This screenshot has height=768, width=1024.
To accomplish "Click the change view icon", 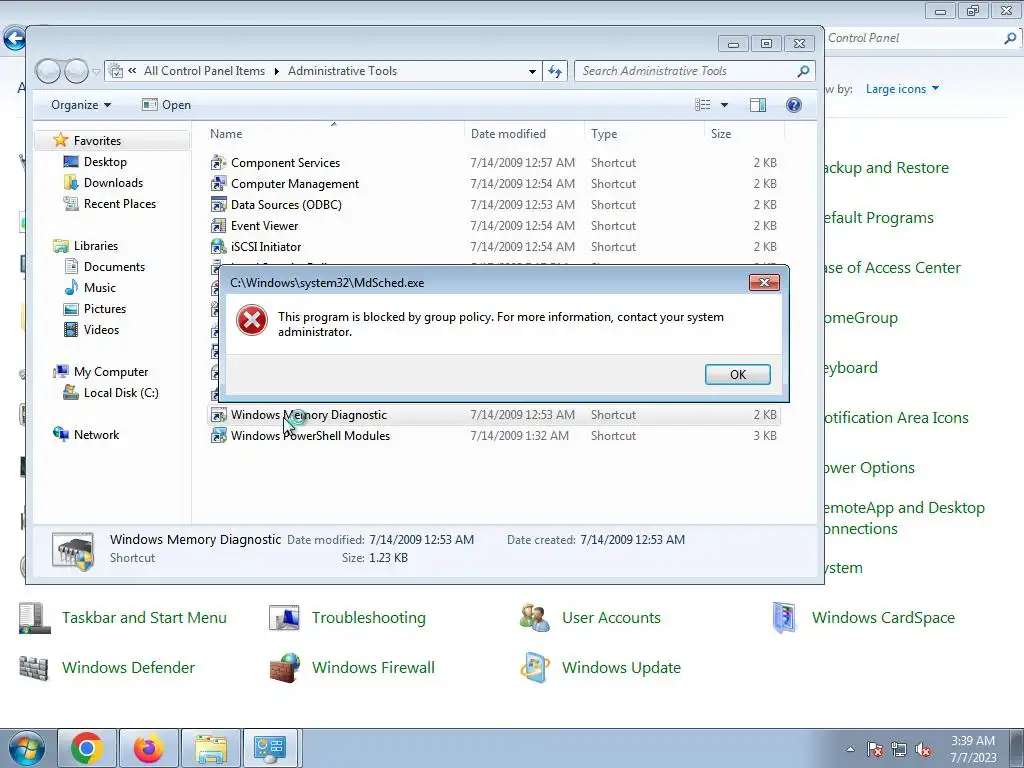I will tap(703, 105).
